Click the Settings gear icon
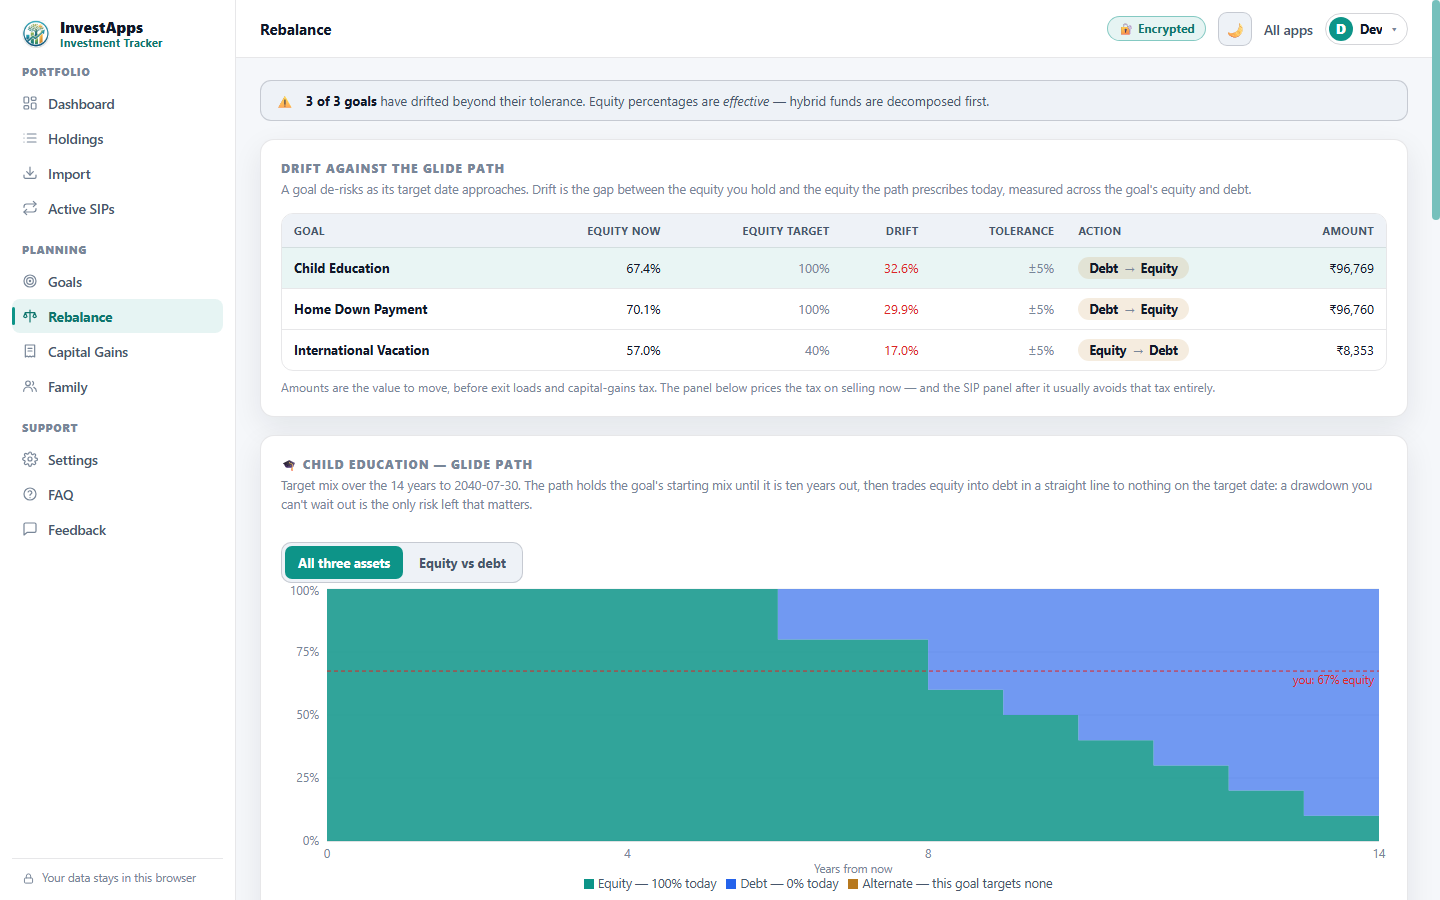Viewport: 1440px width, 900px height. click(30, 459)
